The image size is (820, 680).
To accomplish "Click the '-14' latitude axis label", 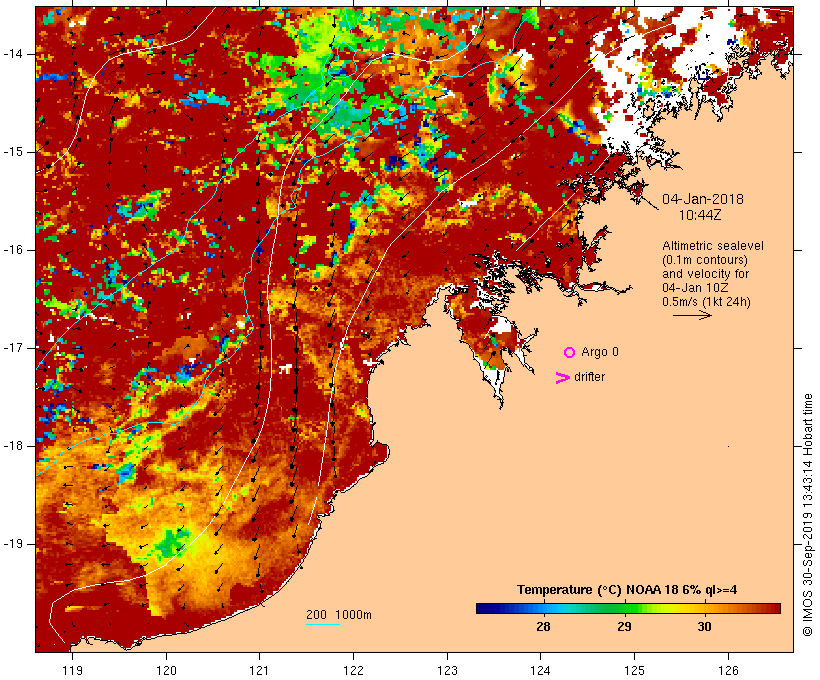I will 13,54.
